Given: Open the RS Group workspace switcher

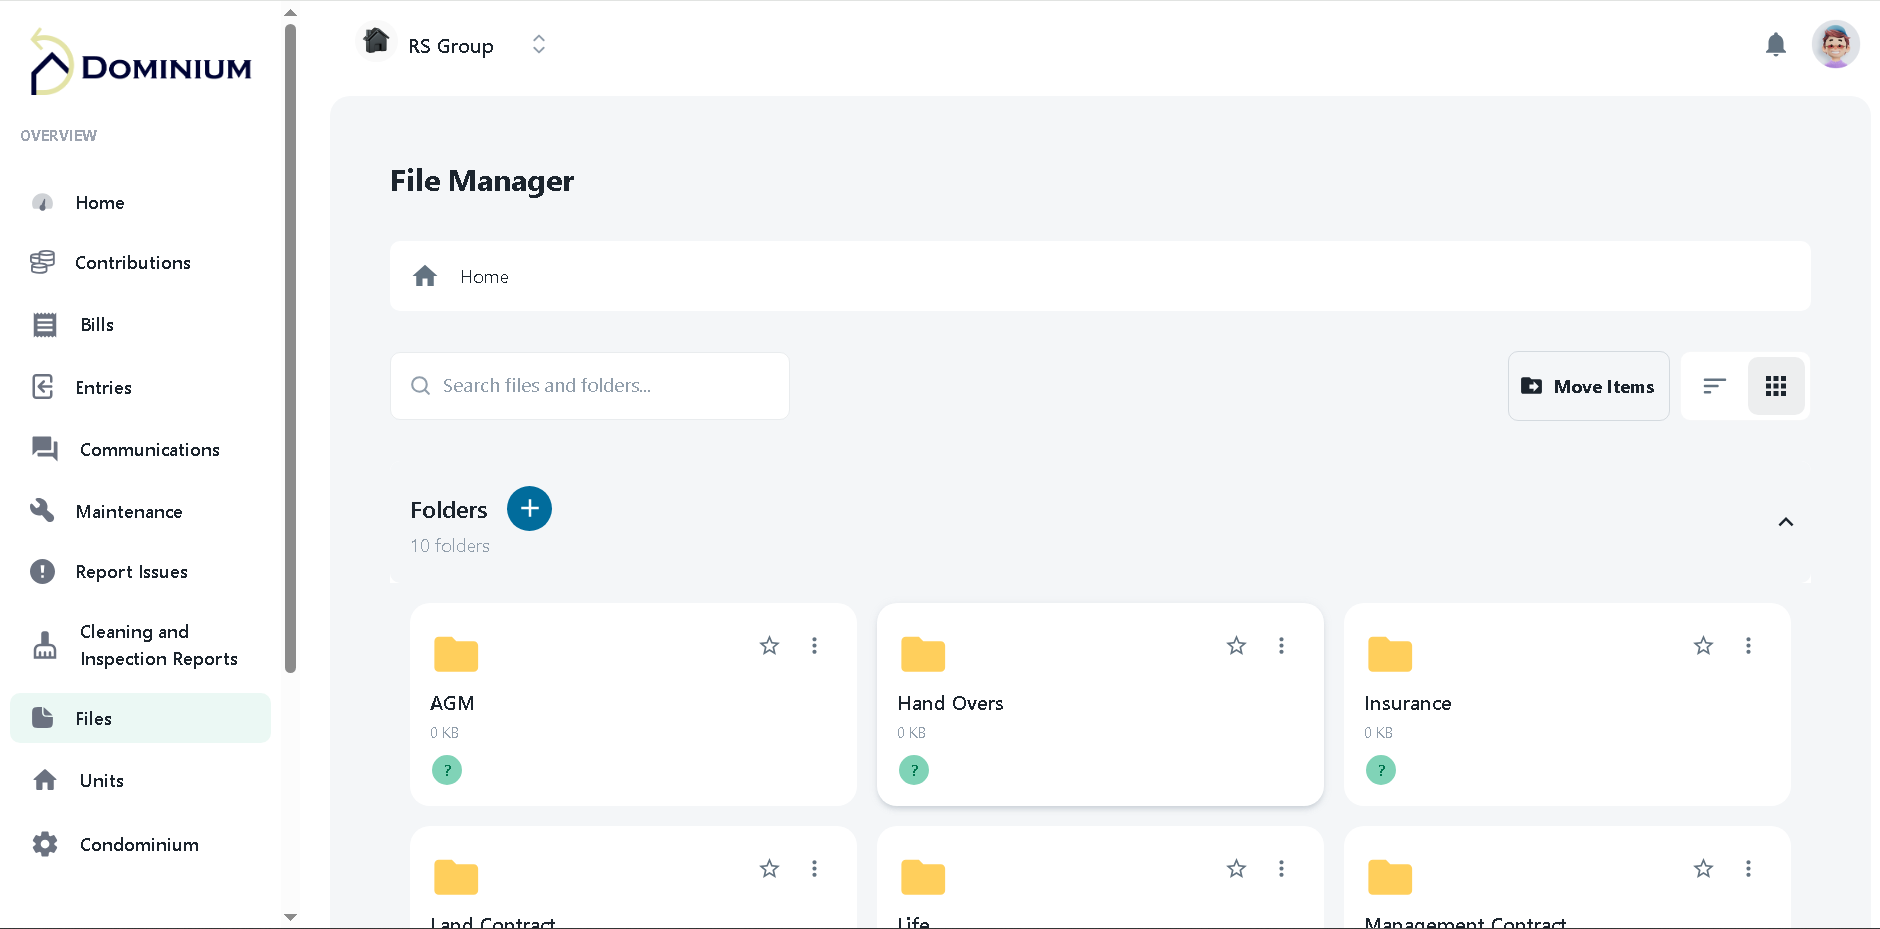Looking at the screenshot, I should pyautogui.click(x=538, y=44).
